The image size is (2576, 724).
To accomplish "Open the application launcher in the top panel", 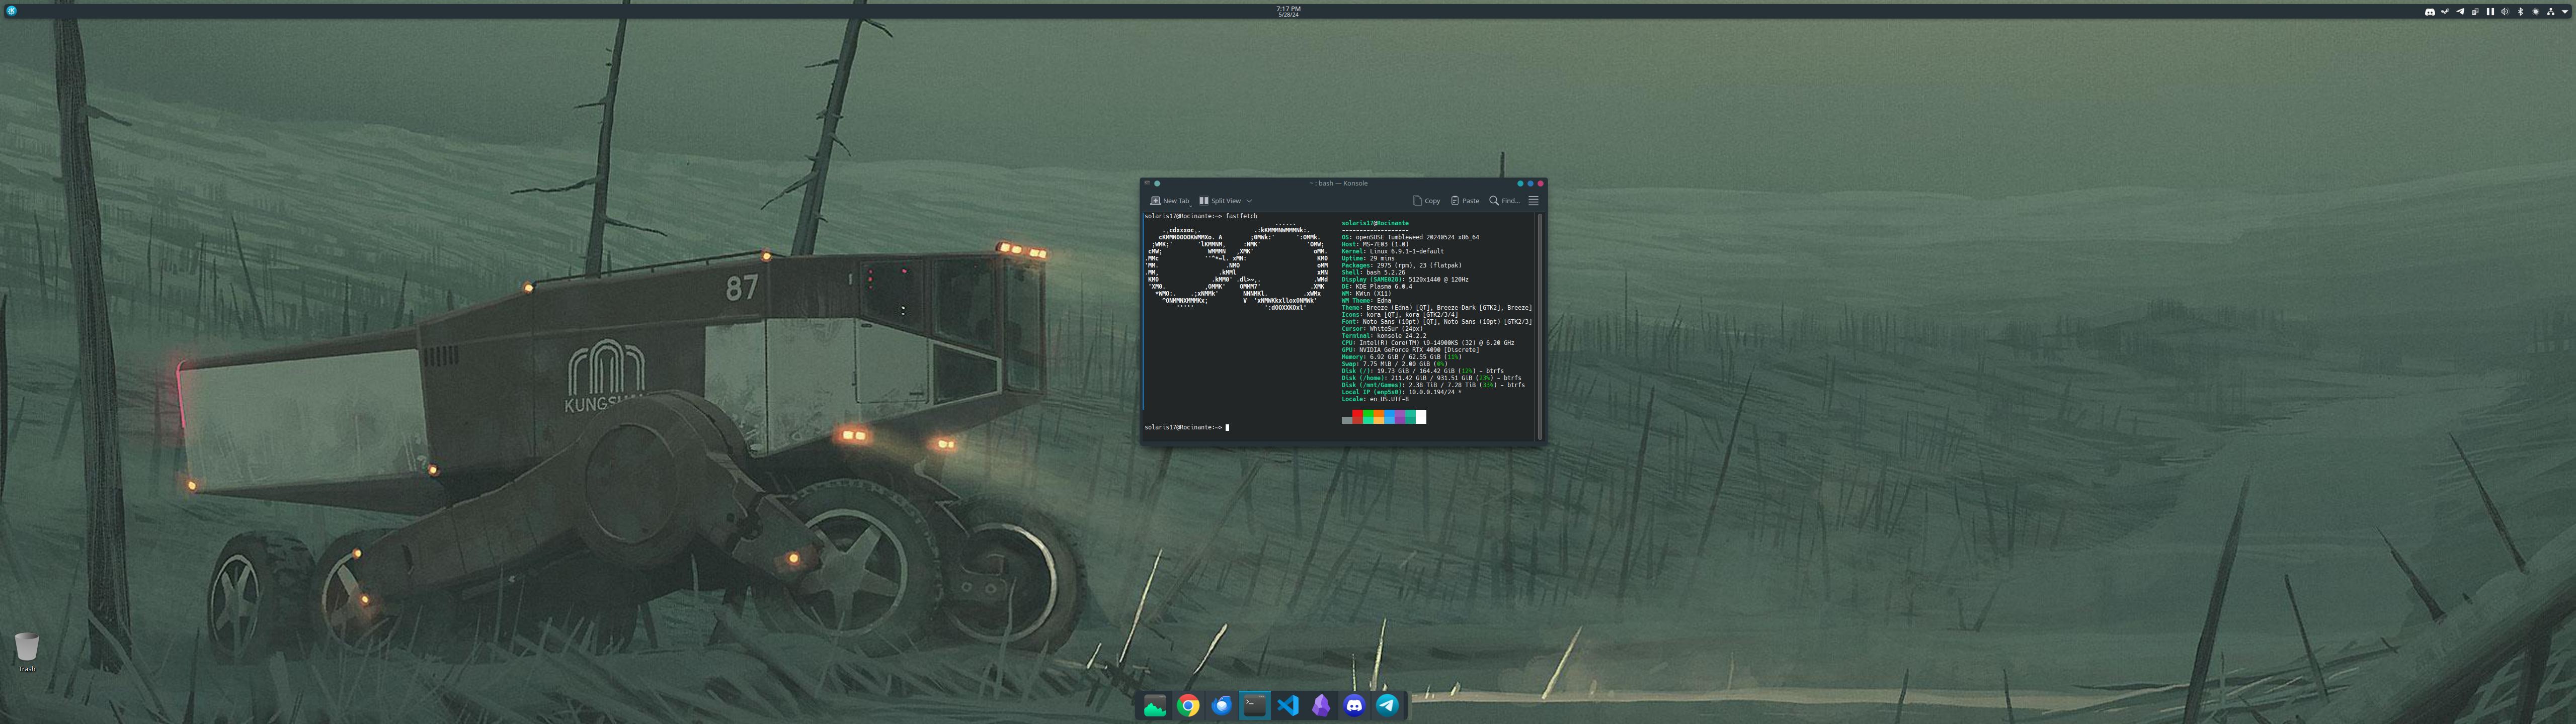I will tap(11, 11).
